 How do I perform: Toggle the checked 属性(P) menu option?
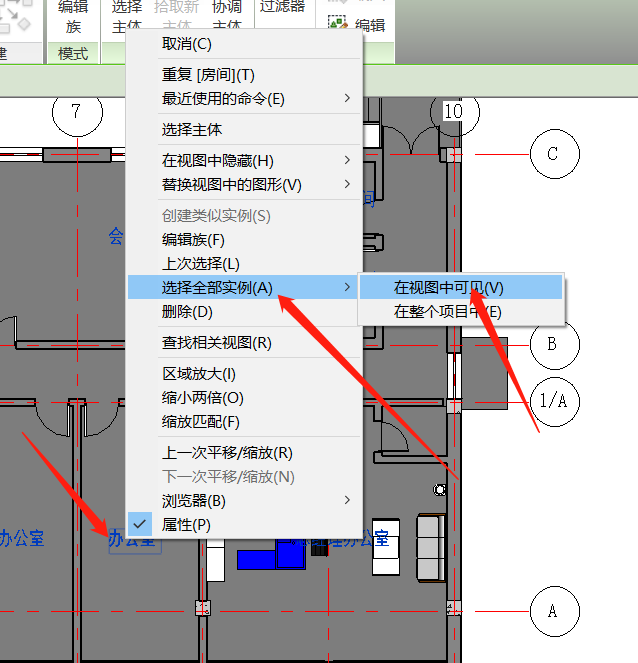(186, 524)
